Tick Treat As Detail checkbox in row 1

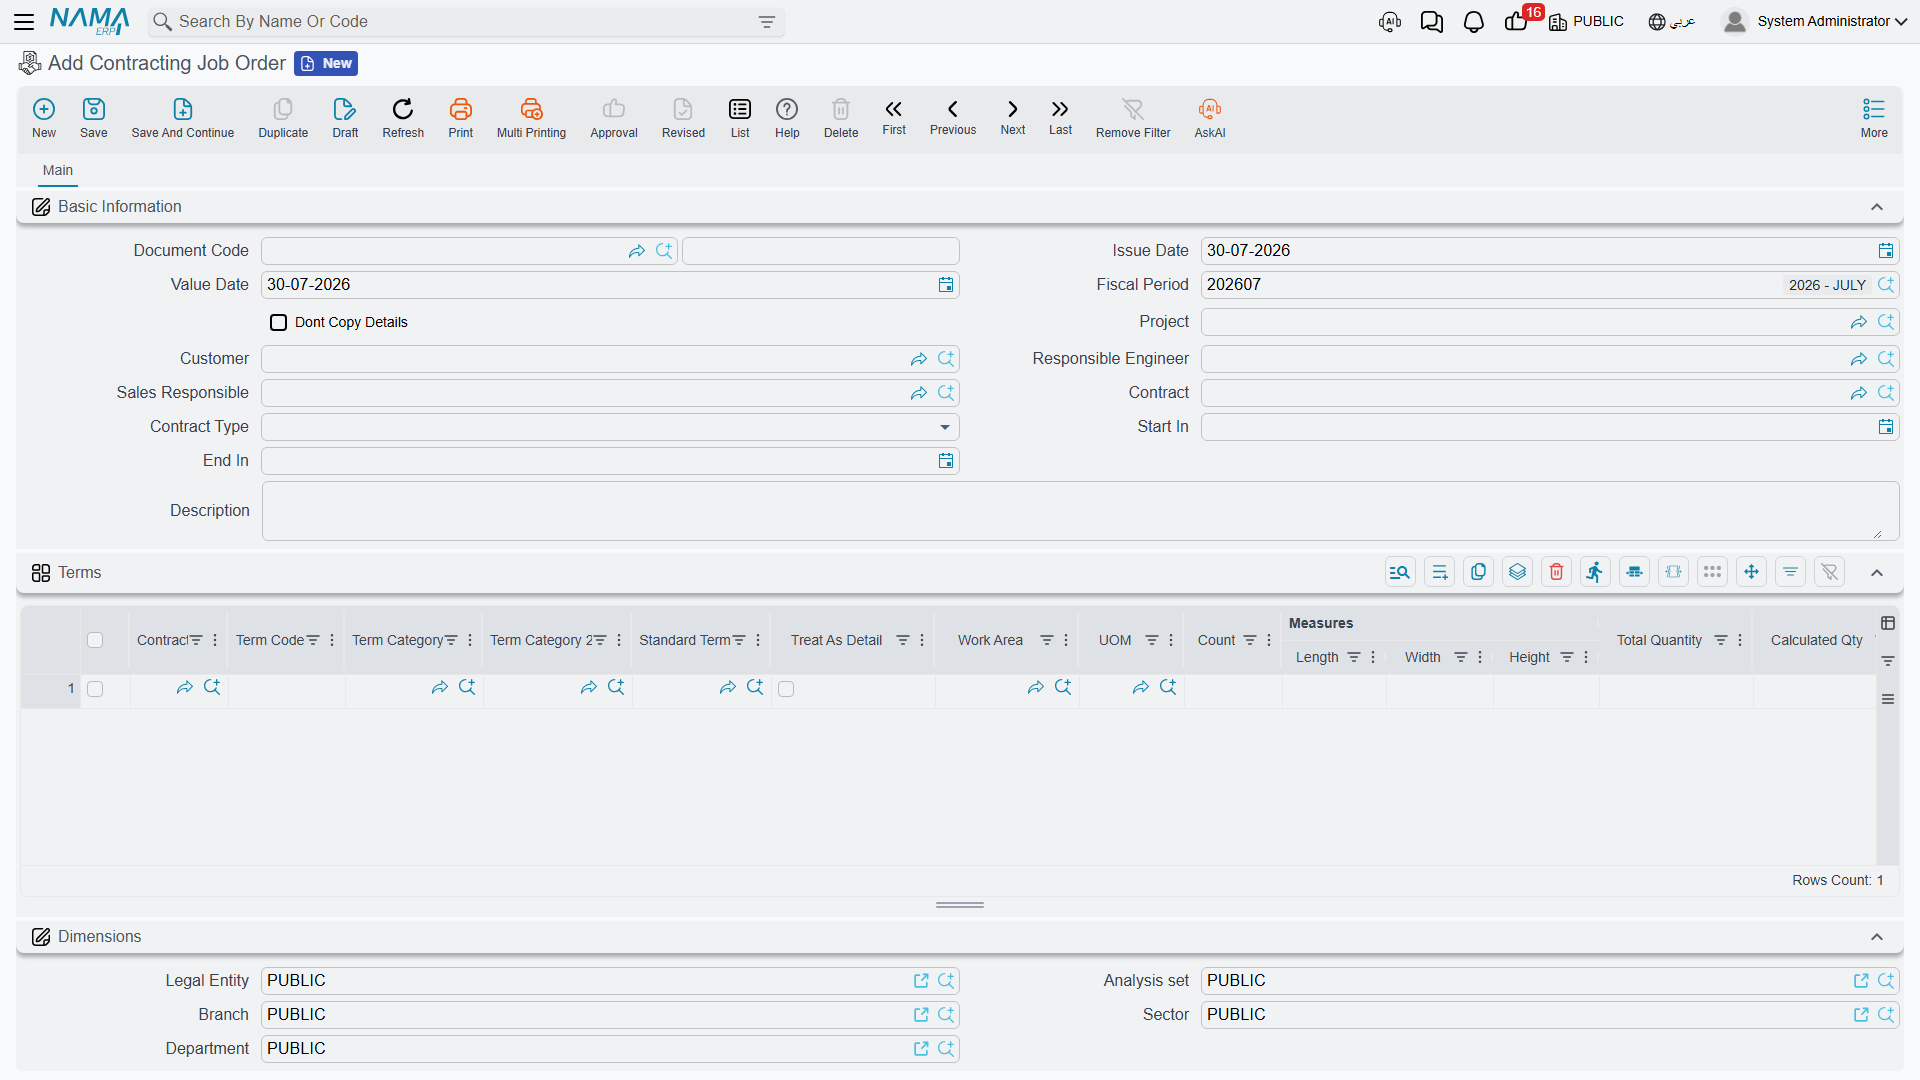pos(786,689)
